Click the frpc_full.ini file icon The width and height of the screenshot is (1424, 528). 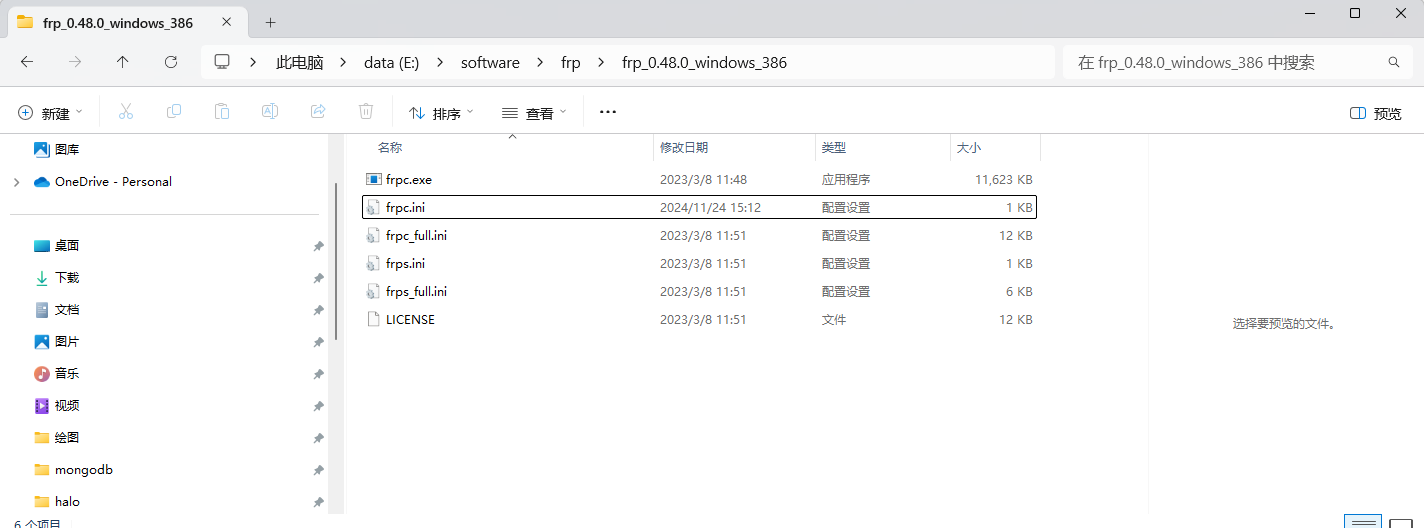(x=374, y=236)
